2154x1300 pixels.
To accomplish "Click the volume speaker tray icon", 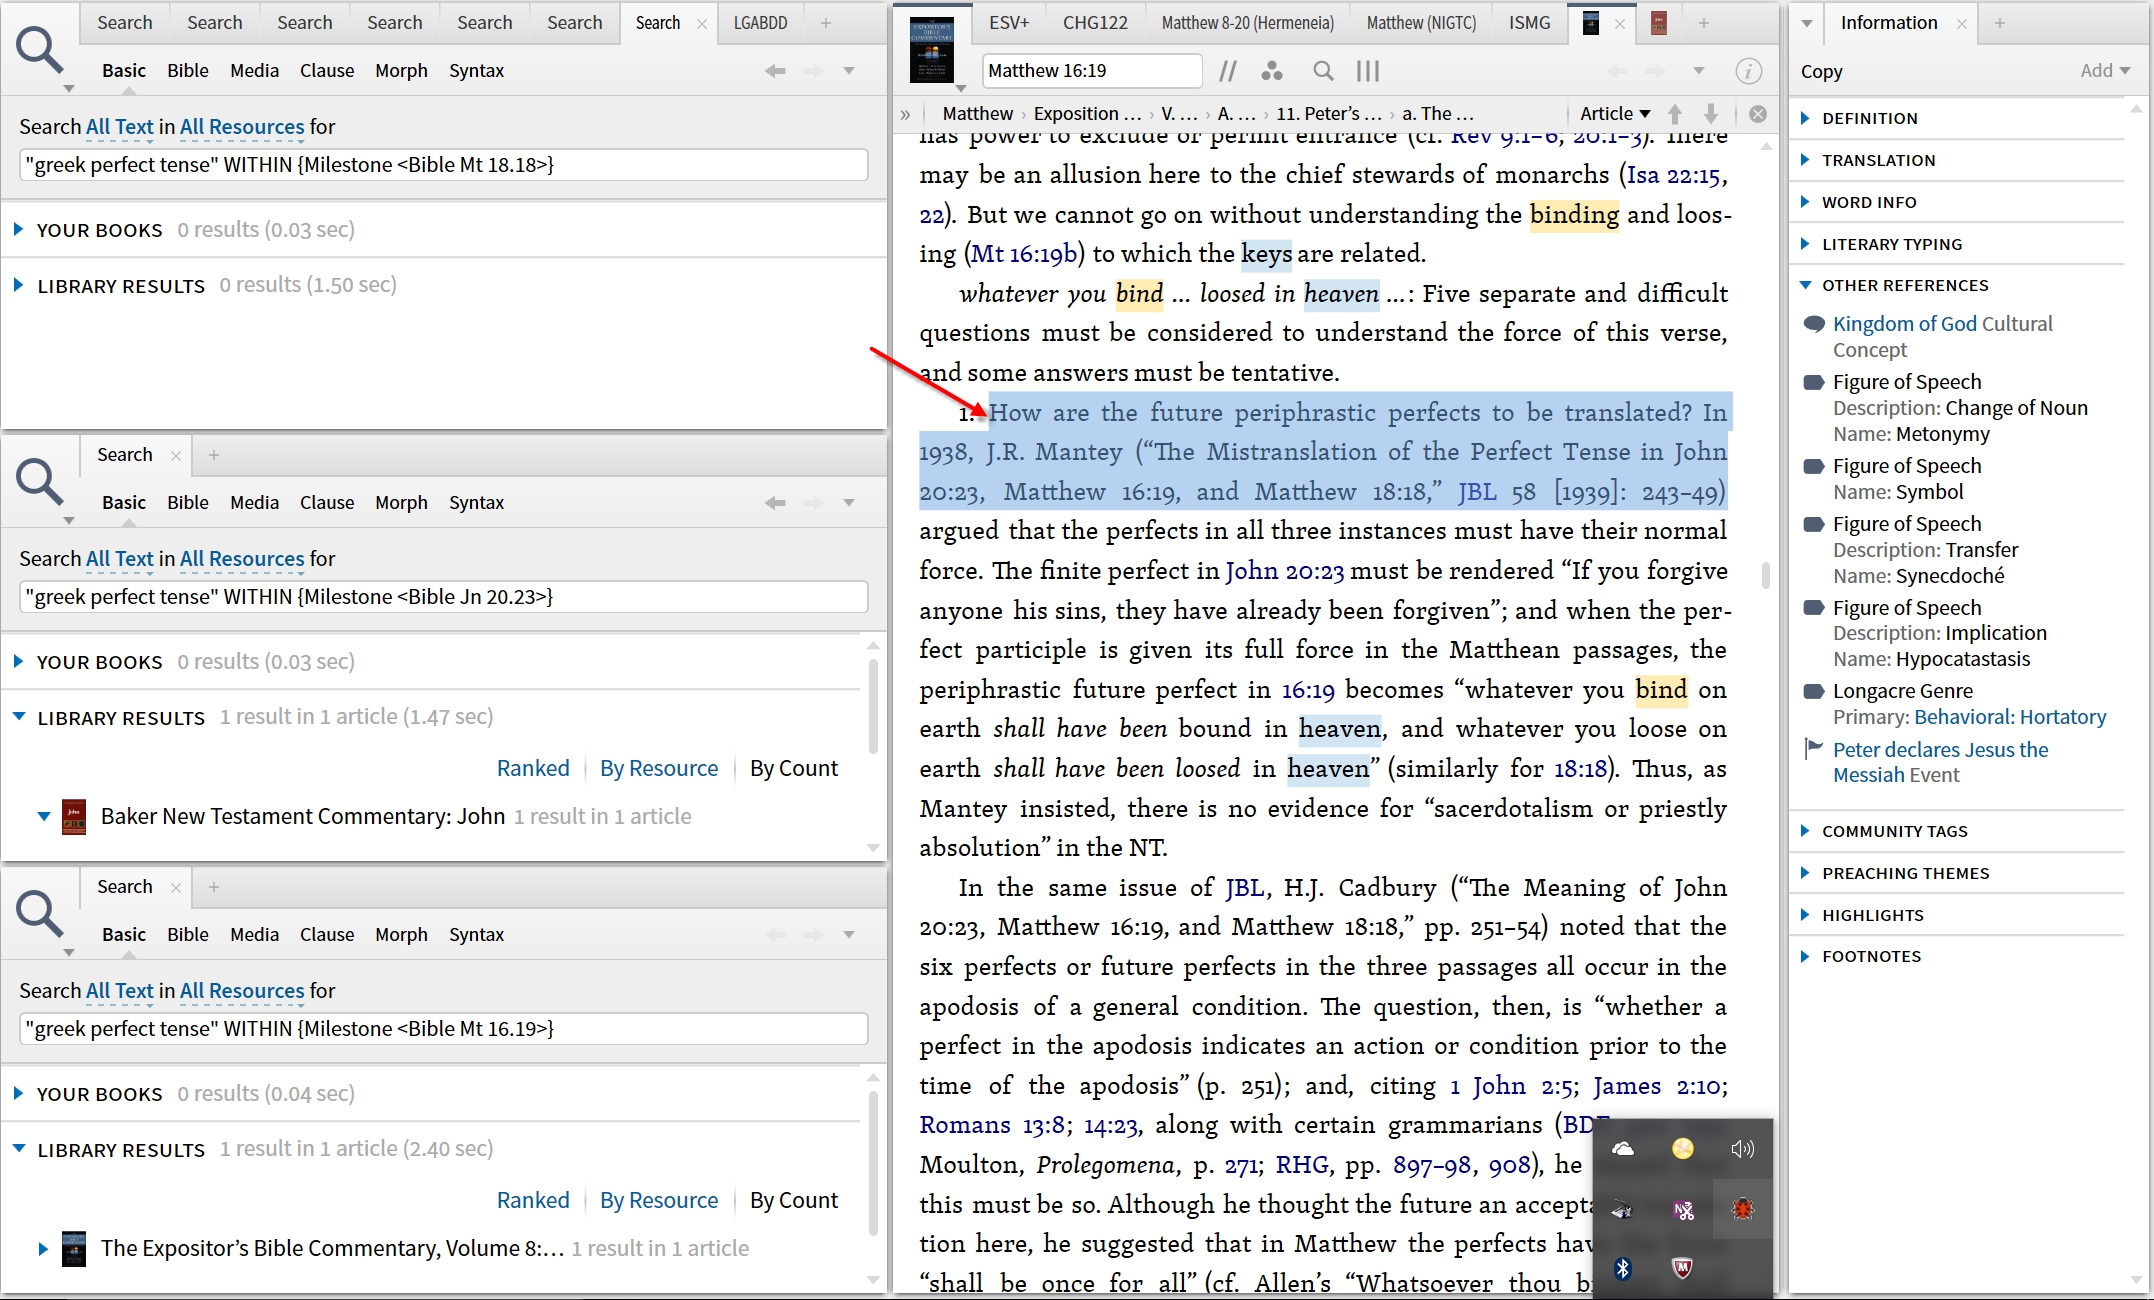I will pos(1742,1149).
